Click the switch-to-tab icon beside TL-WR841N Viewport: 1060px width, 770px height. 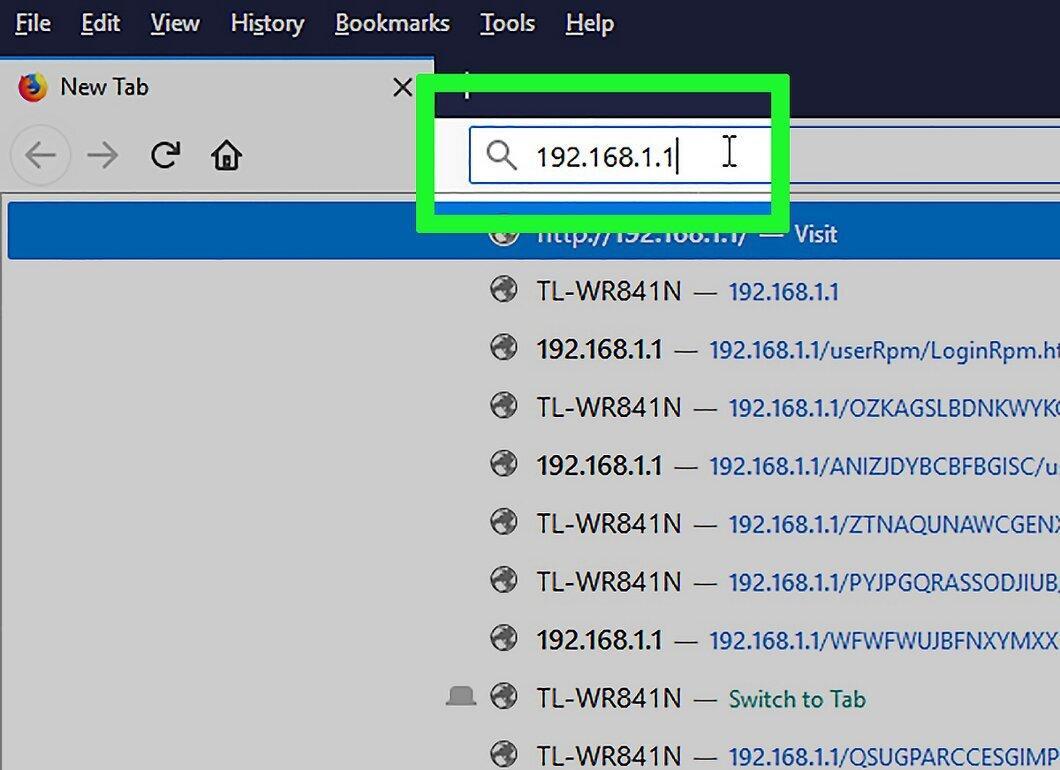[460, 696]
